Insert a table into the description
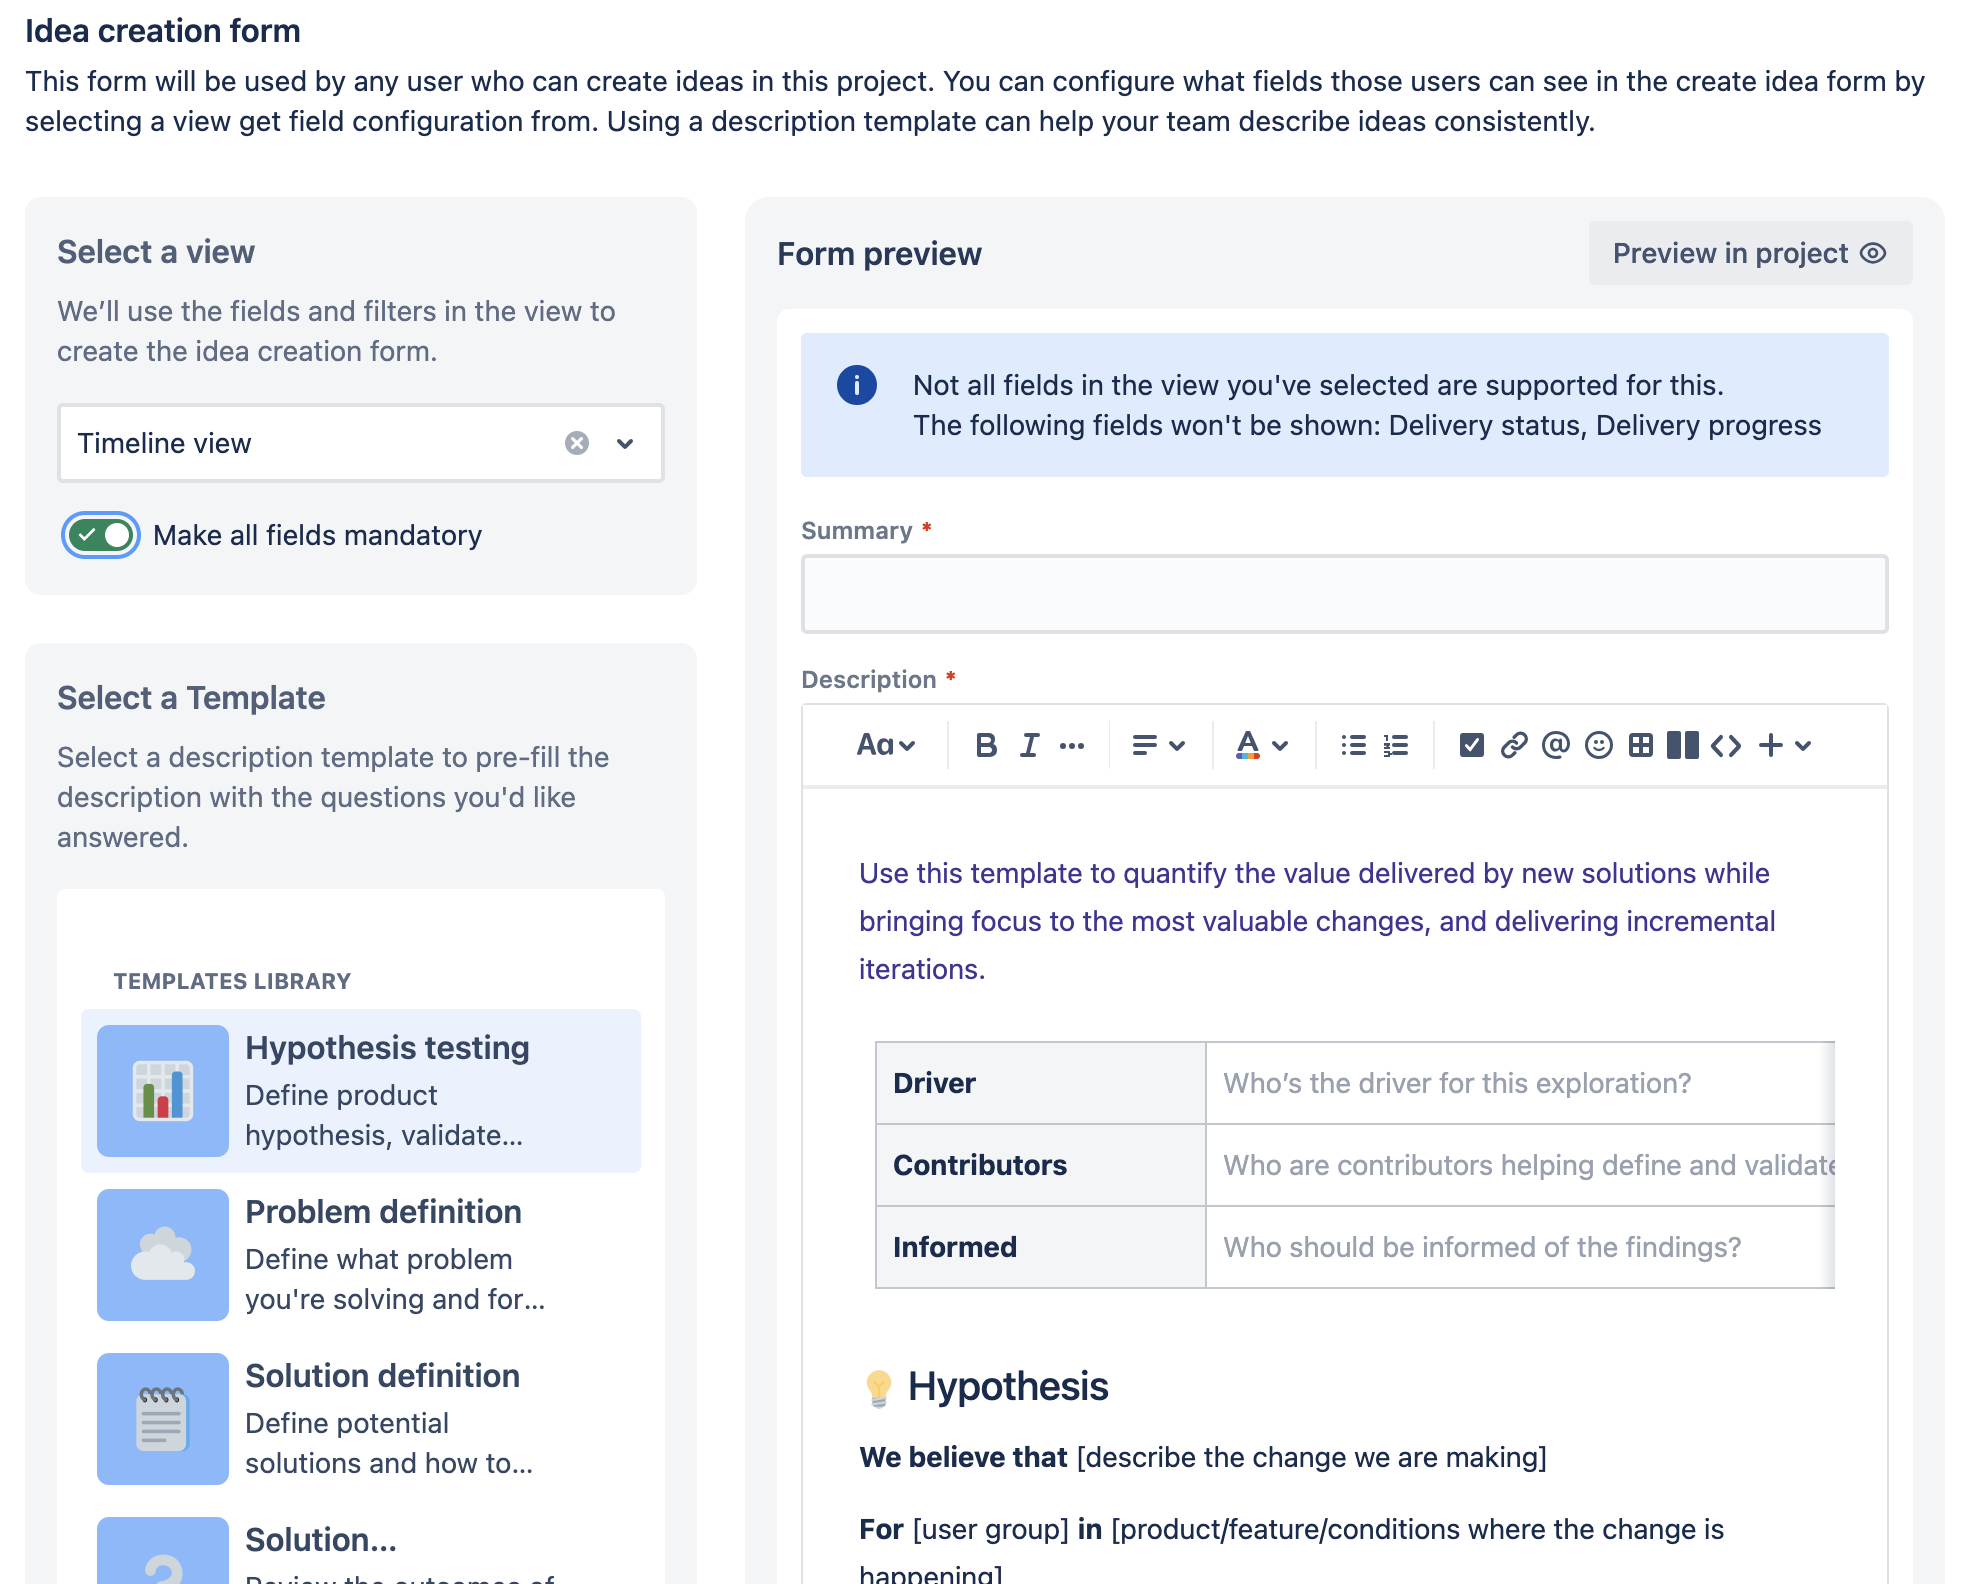The image size is (1986, 1584). pyautogui.click(x=1641, y=745)
